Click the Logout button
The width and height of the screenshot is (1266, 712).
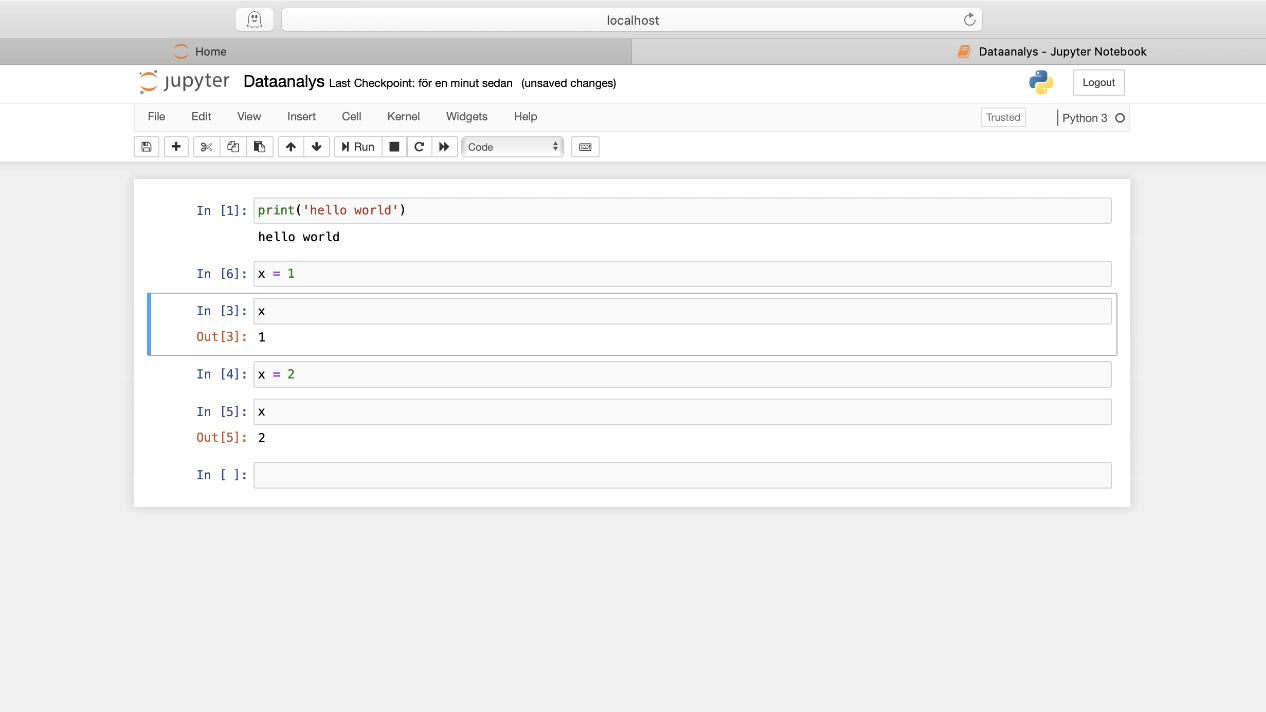(1098, 83)
